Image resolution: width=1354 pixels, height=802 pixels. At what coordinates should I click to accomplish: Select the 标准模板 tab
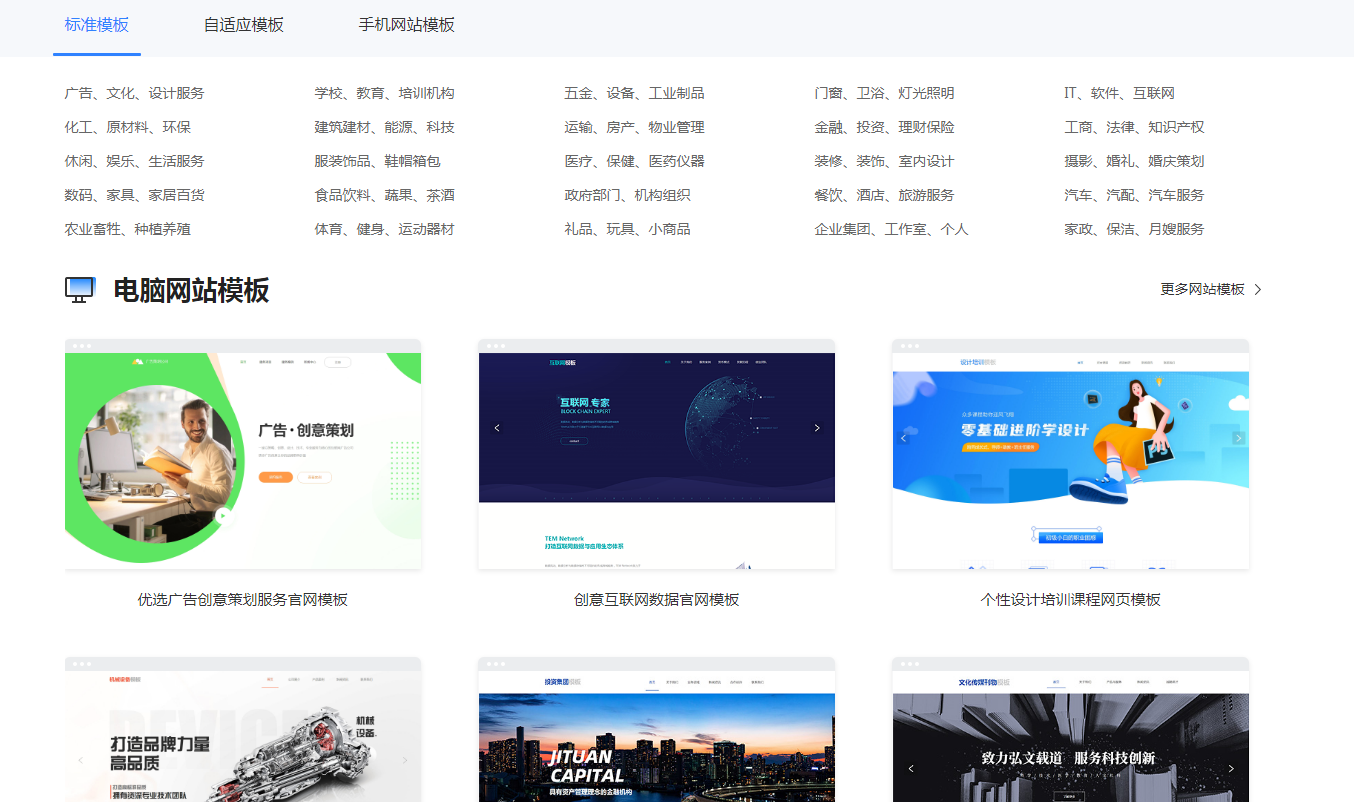click(97, 24)
